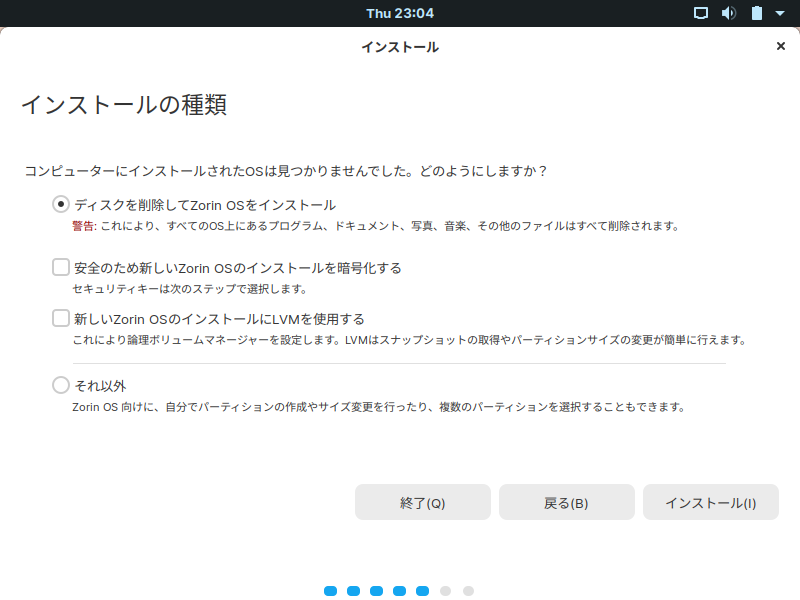800x600 pixels.
Task: Click the Zorin OS 向けに partitioning description text
Action: (x=379, y=407)
